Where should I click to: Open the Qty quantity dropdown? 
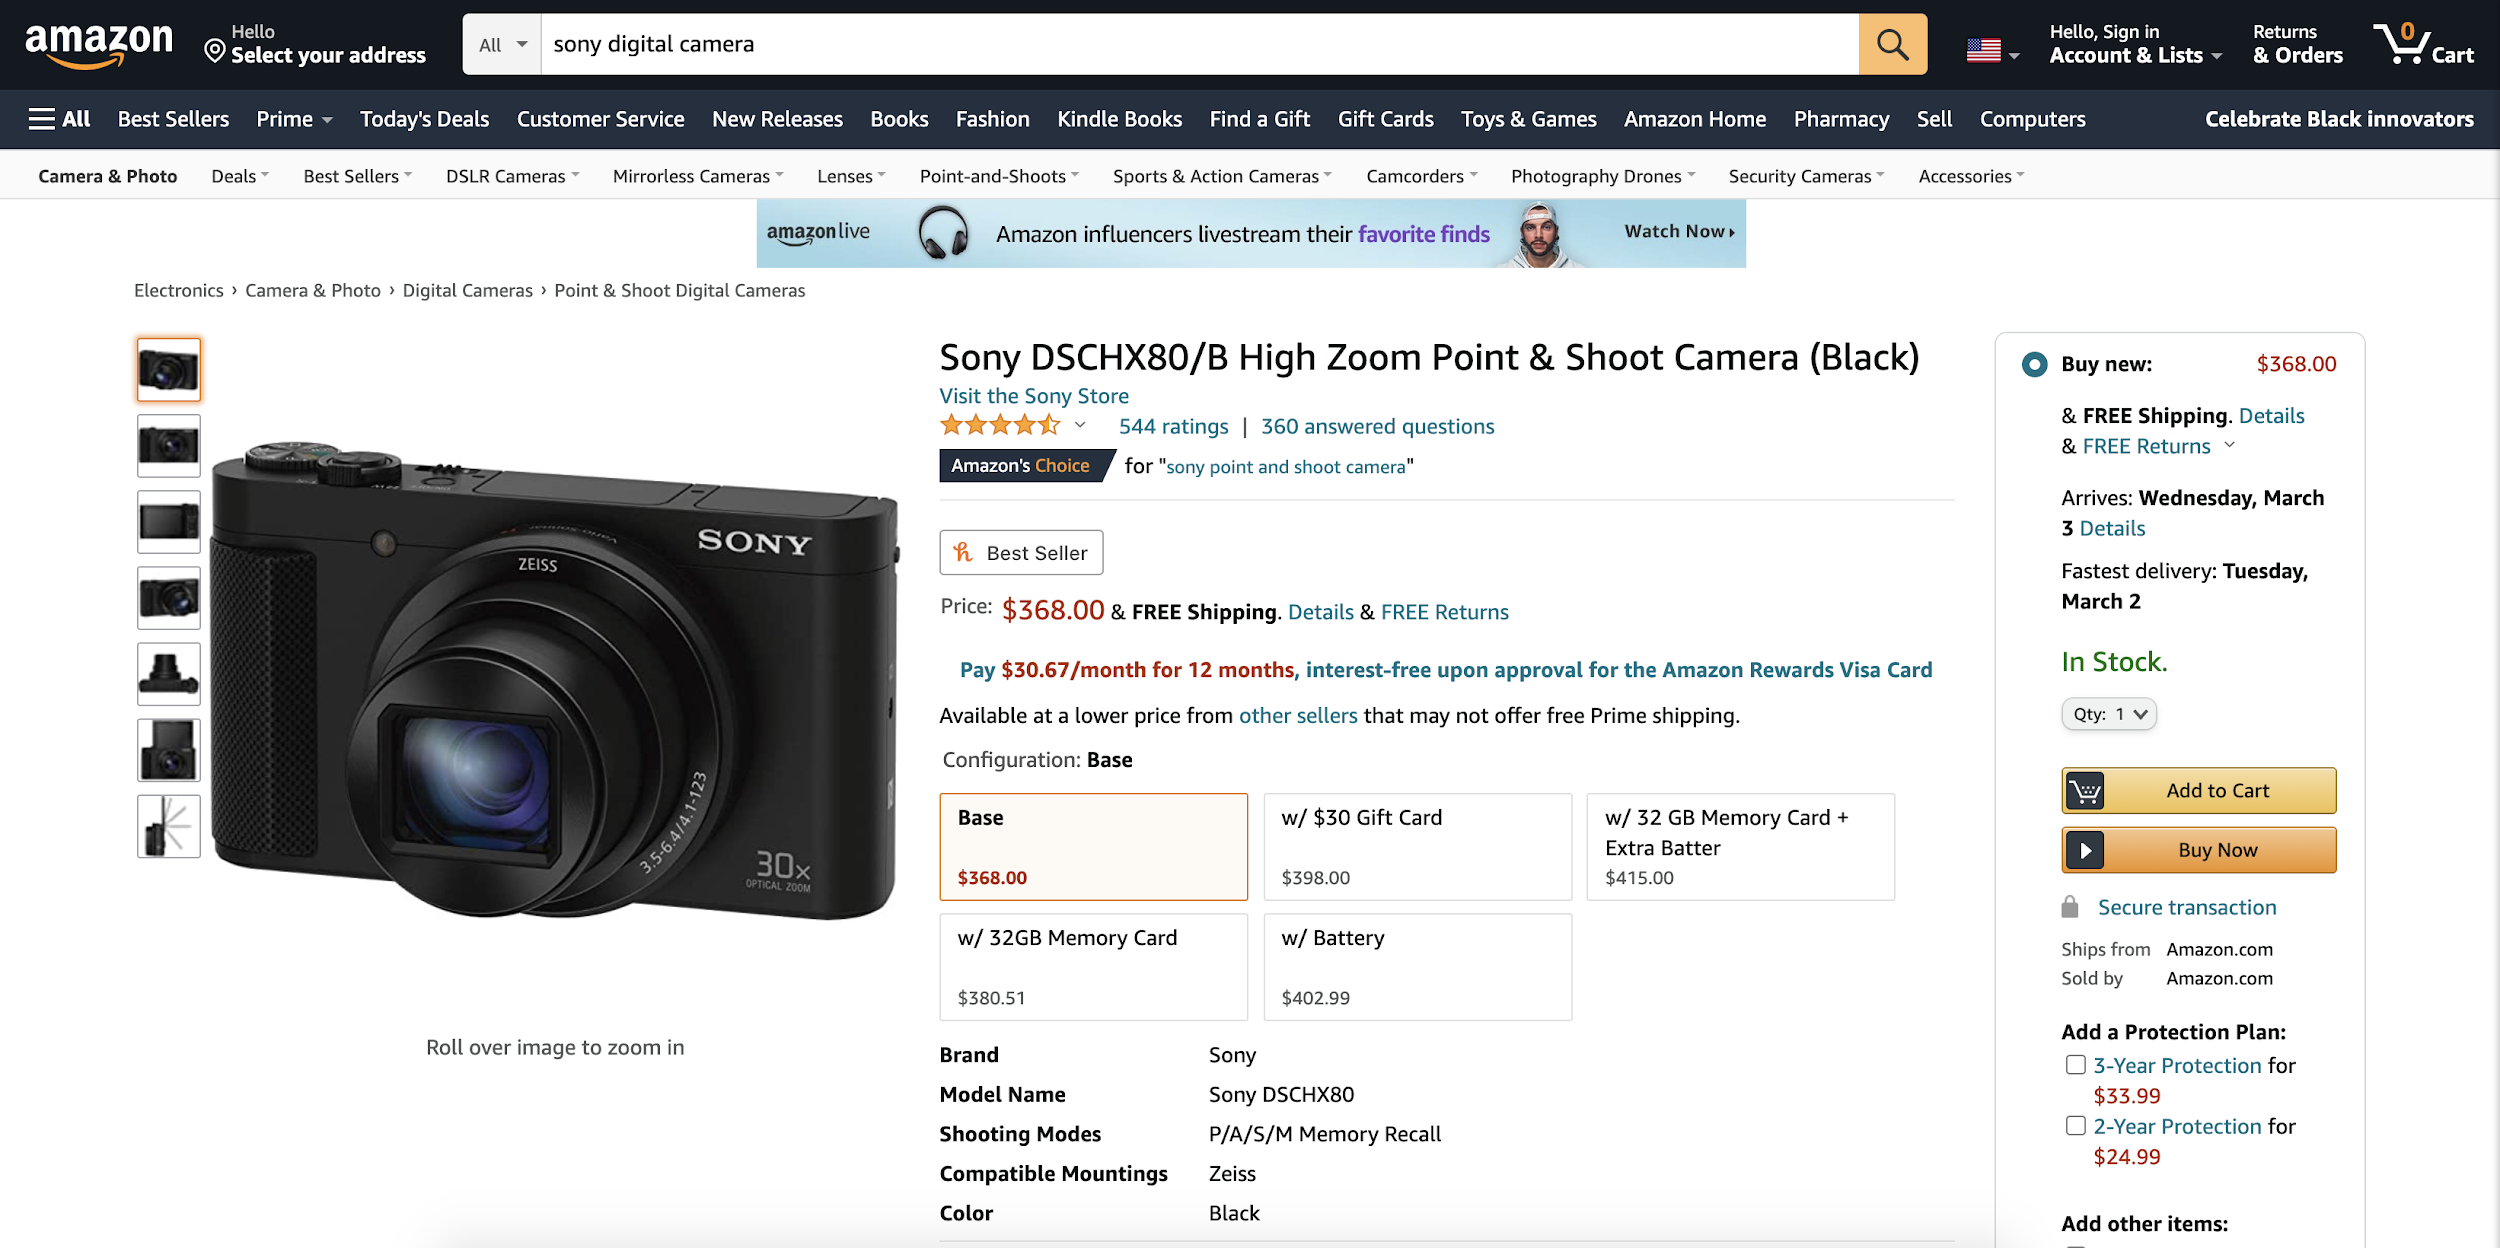[2109, 714]
